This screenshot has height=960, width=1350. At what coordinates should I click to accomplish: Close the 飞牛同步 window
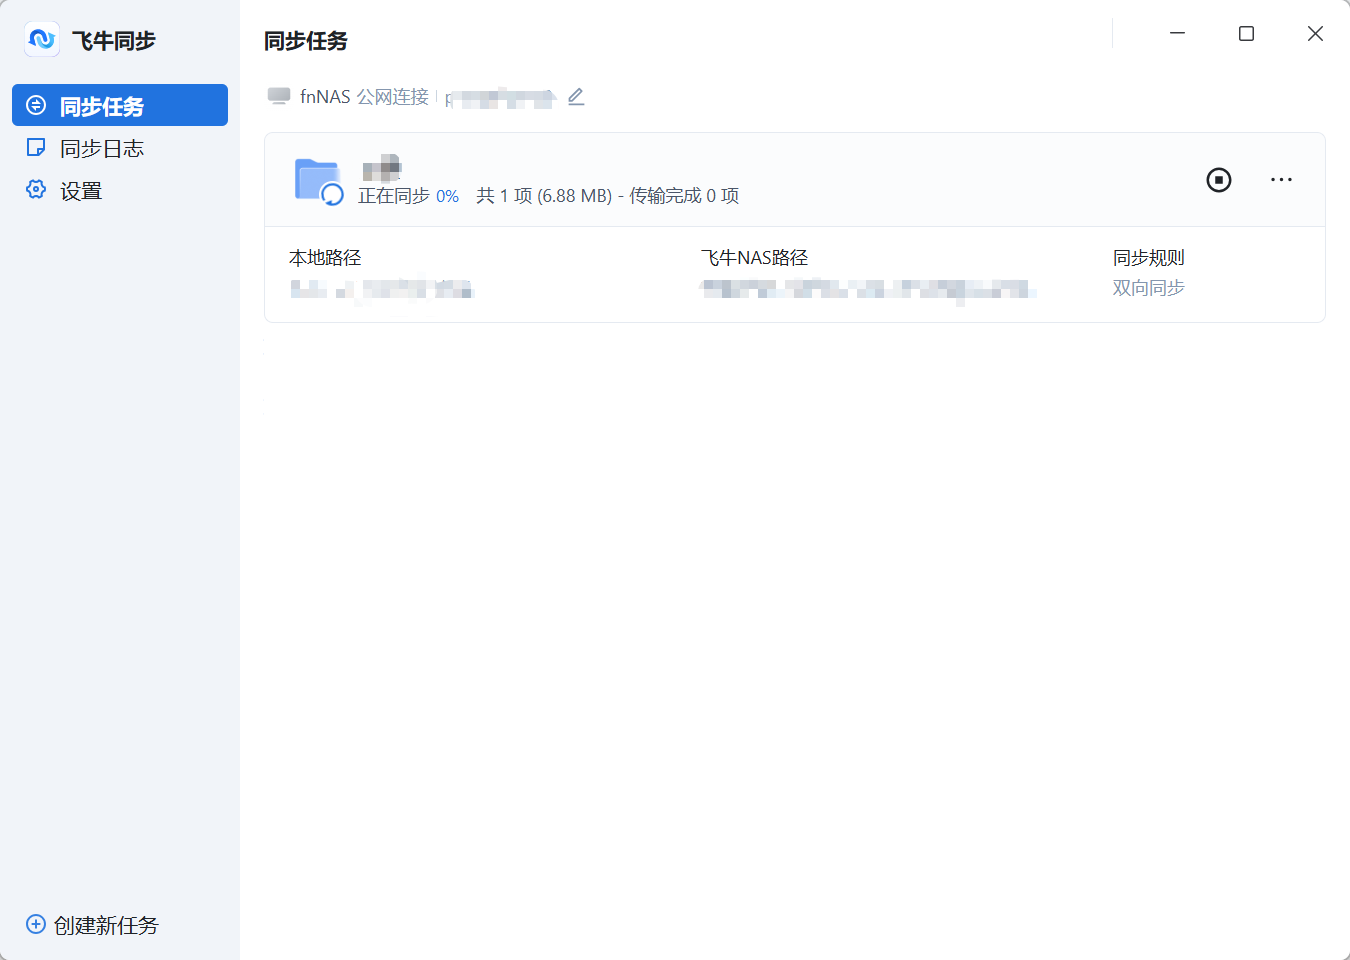tap(1315, 33)
